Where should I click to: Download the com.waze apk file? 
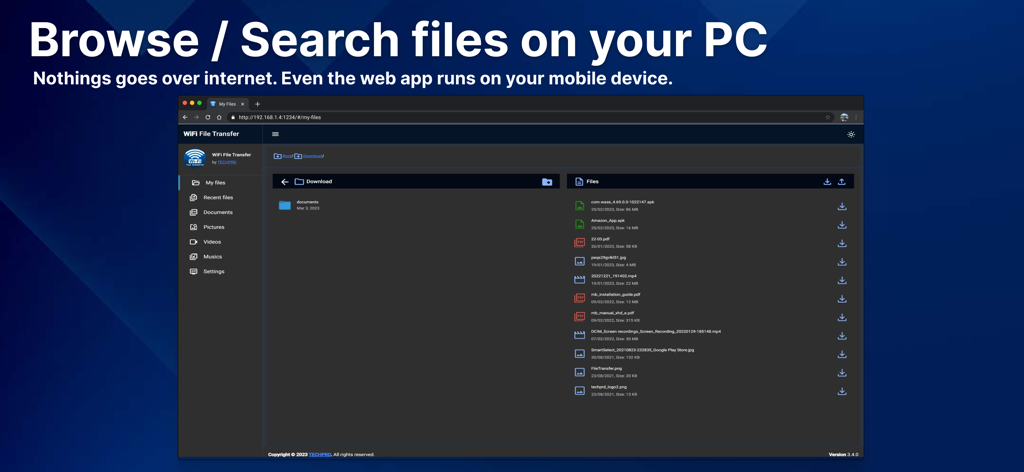coord(842,206)
